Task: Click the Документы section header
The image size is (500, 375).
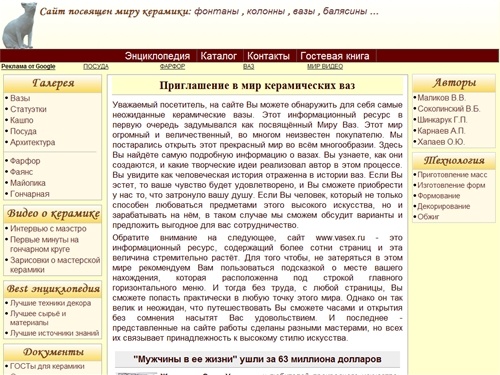Action: tap(53, 352)
